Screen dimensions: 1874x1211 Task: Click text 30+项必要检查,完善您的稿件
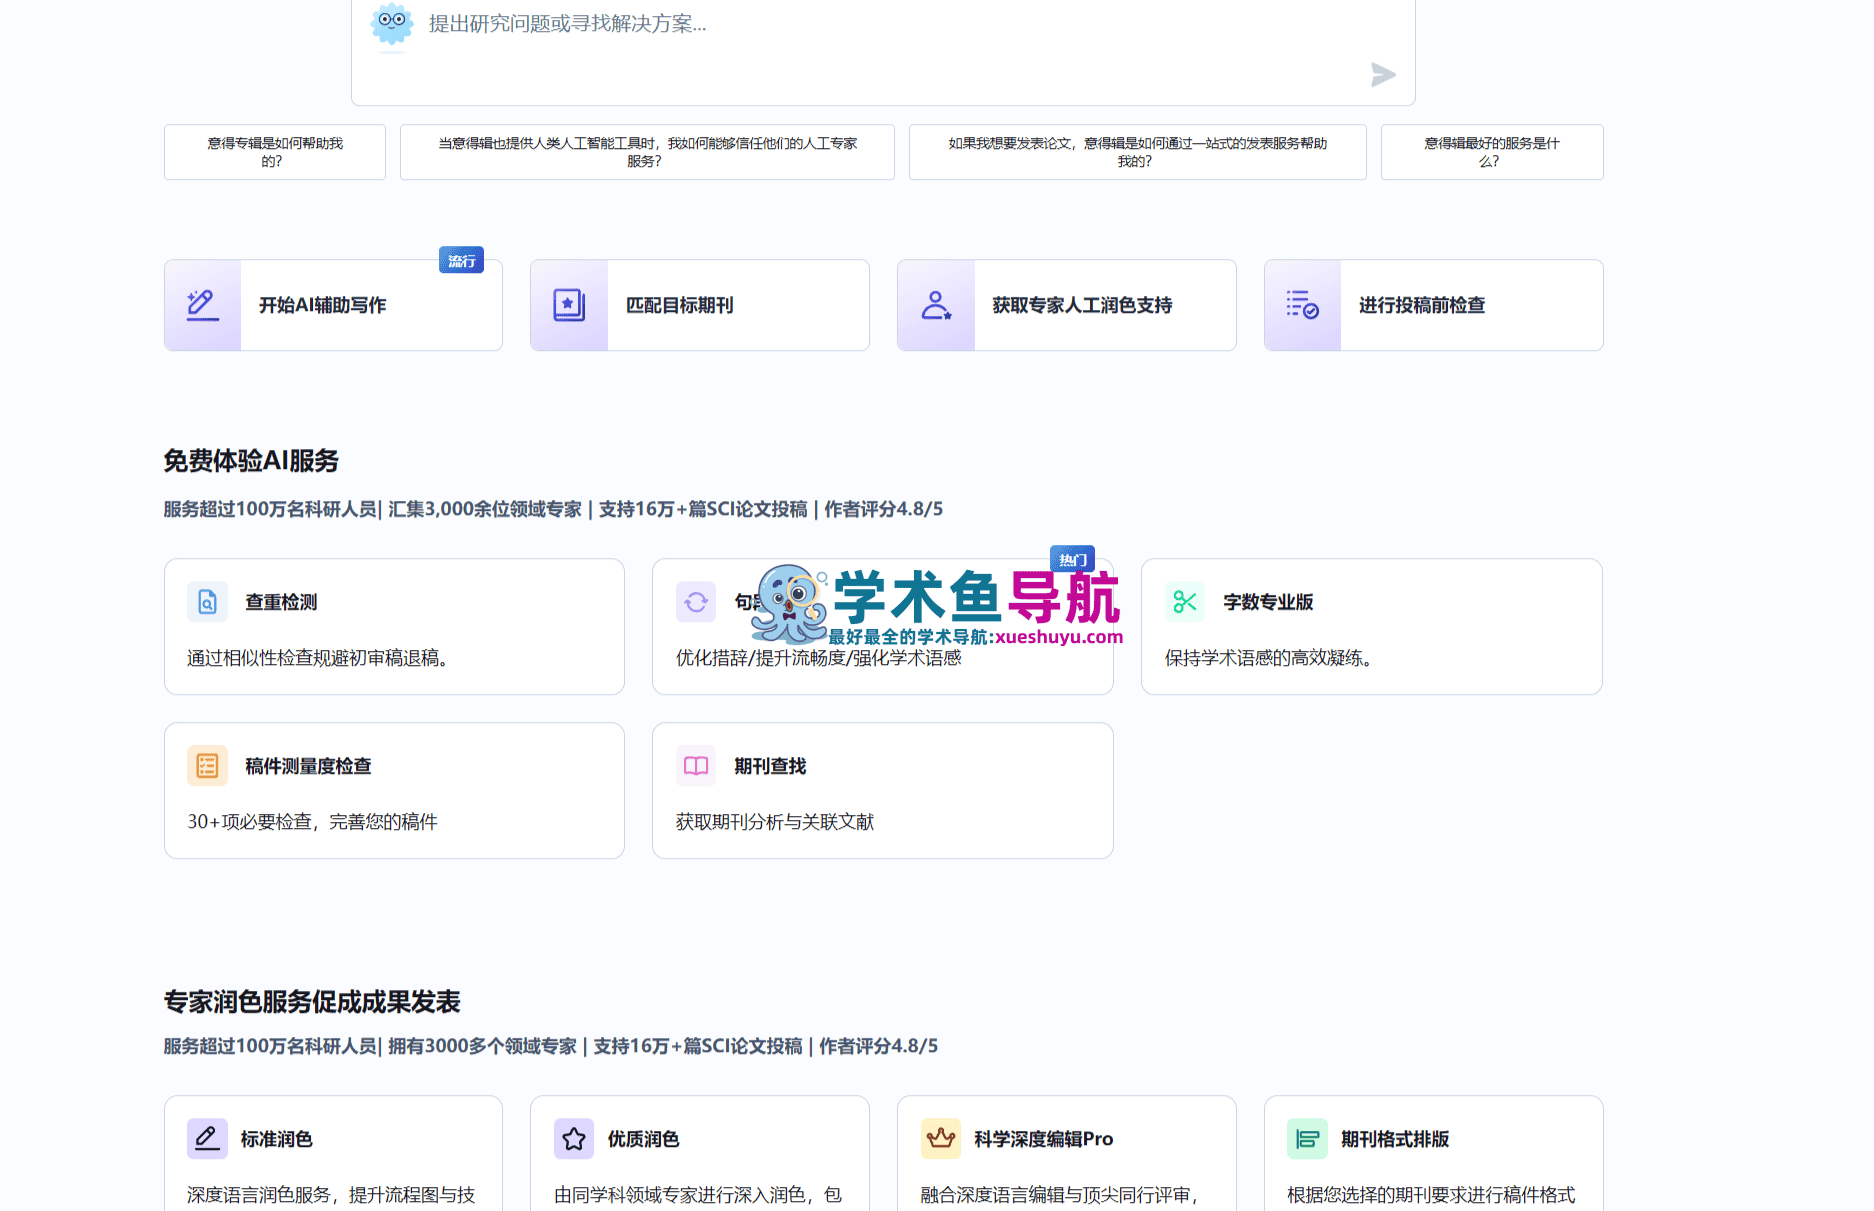pos(312,822)
